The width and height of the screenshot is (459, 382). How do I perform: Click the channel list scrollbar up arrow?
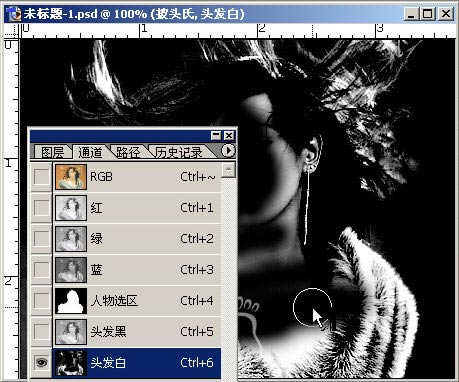coord(228,170)
